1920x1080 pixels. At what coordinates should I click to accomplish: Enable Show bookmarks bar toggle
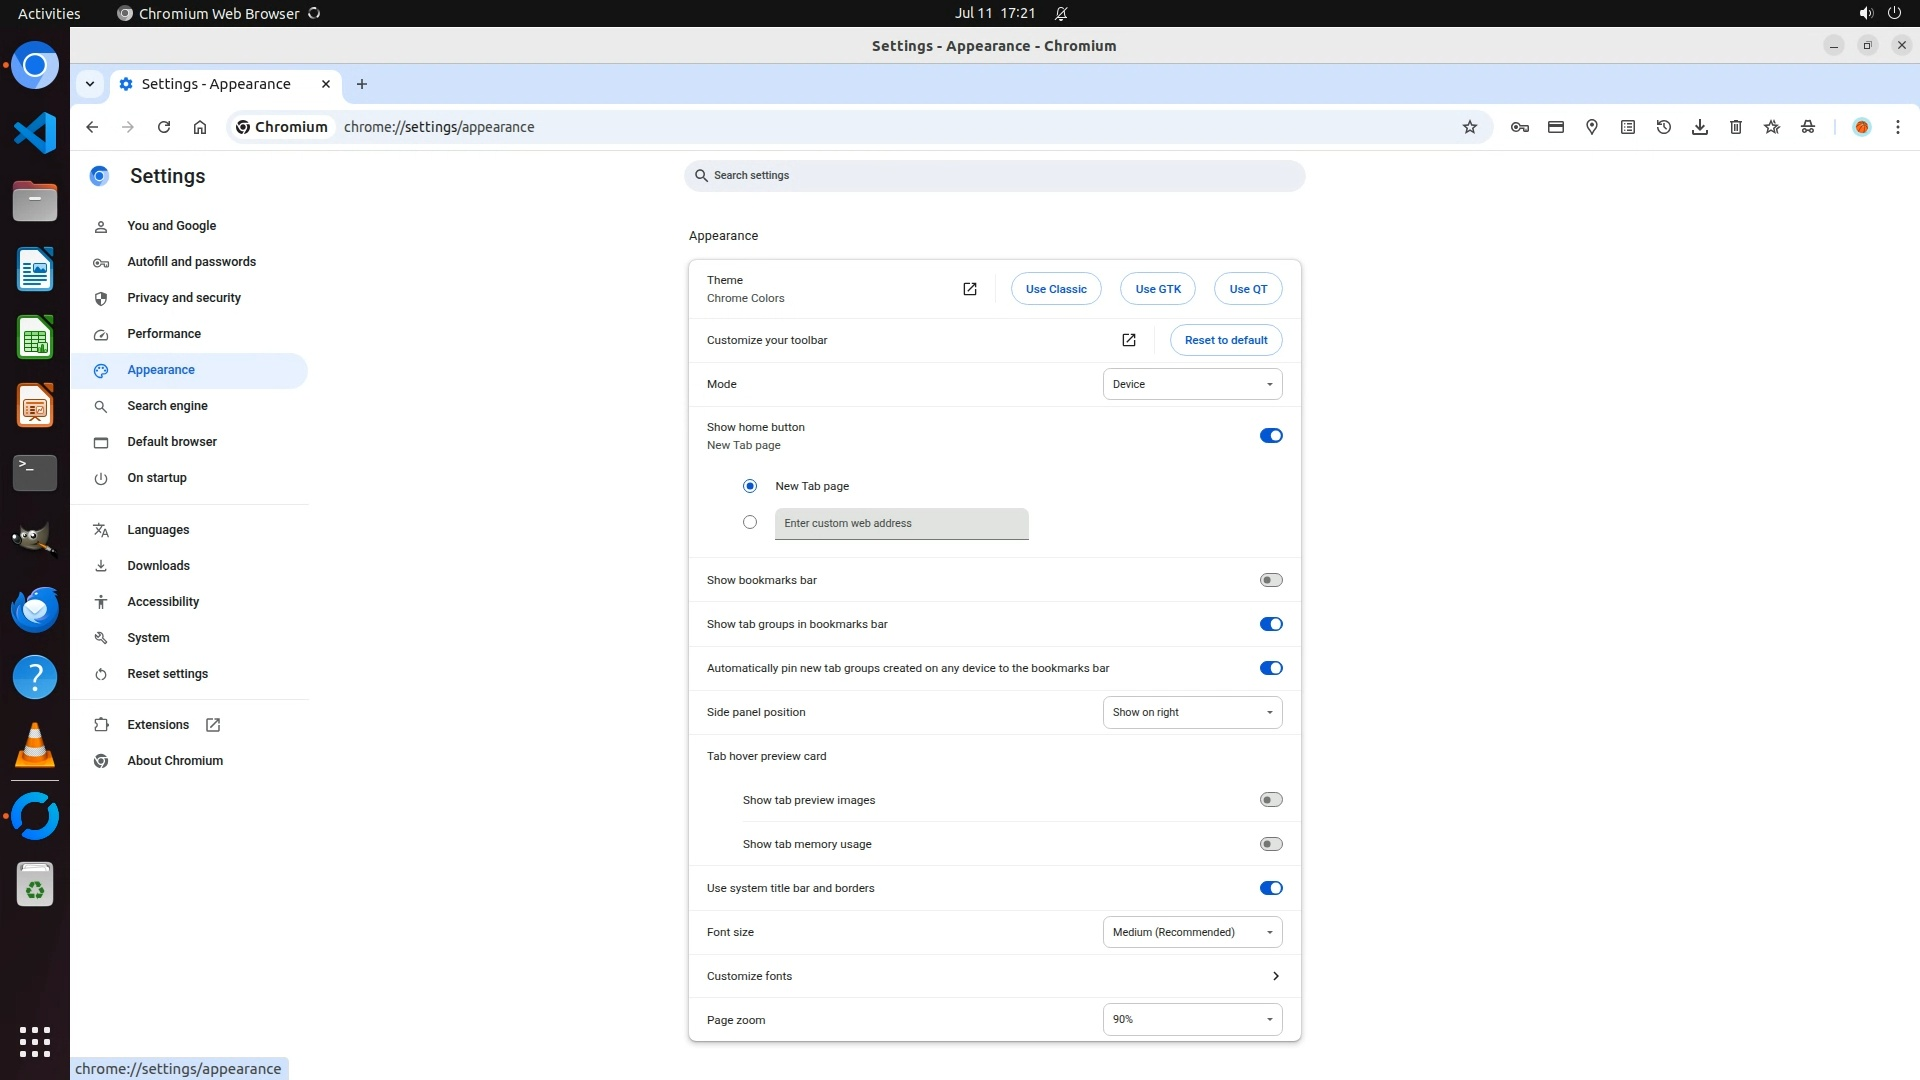point(1270,580)
